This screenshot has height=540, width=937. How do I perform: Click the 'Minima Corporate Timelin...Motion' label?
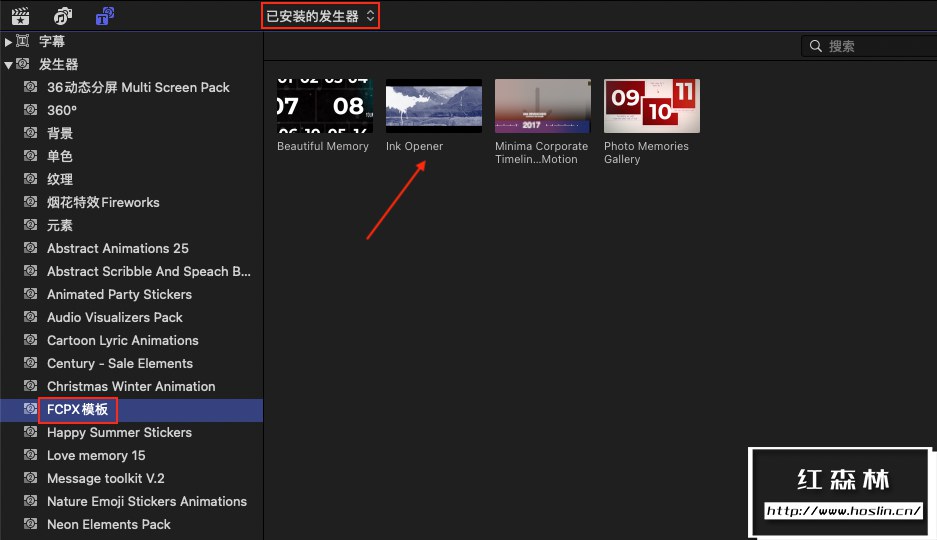pos(541,153)
